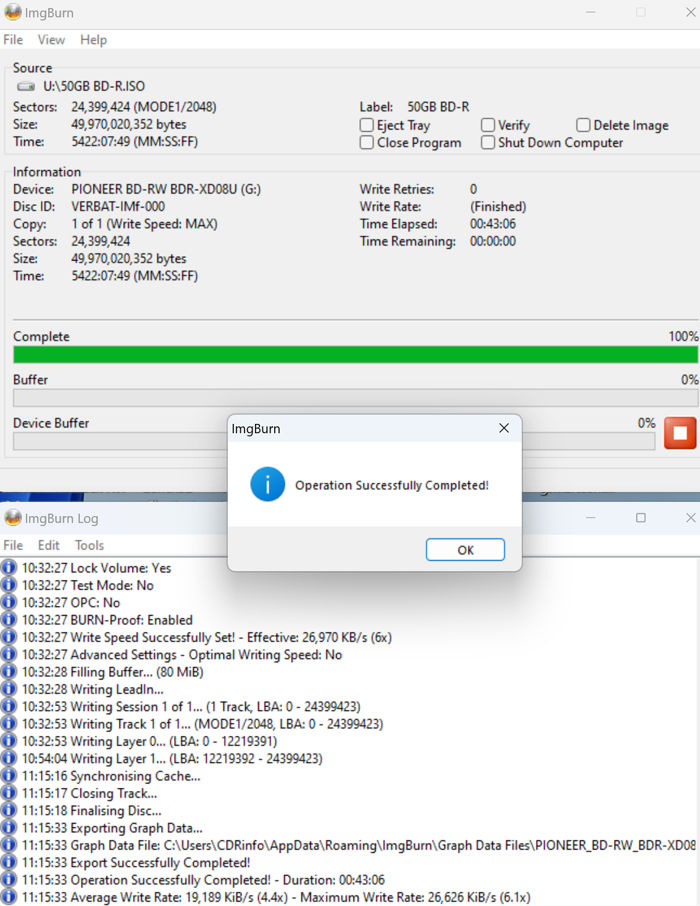Close the ImgBurn completion dialog with X
The width and height of the screenshot is (700, 906).
coord(504,428)
